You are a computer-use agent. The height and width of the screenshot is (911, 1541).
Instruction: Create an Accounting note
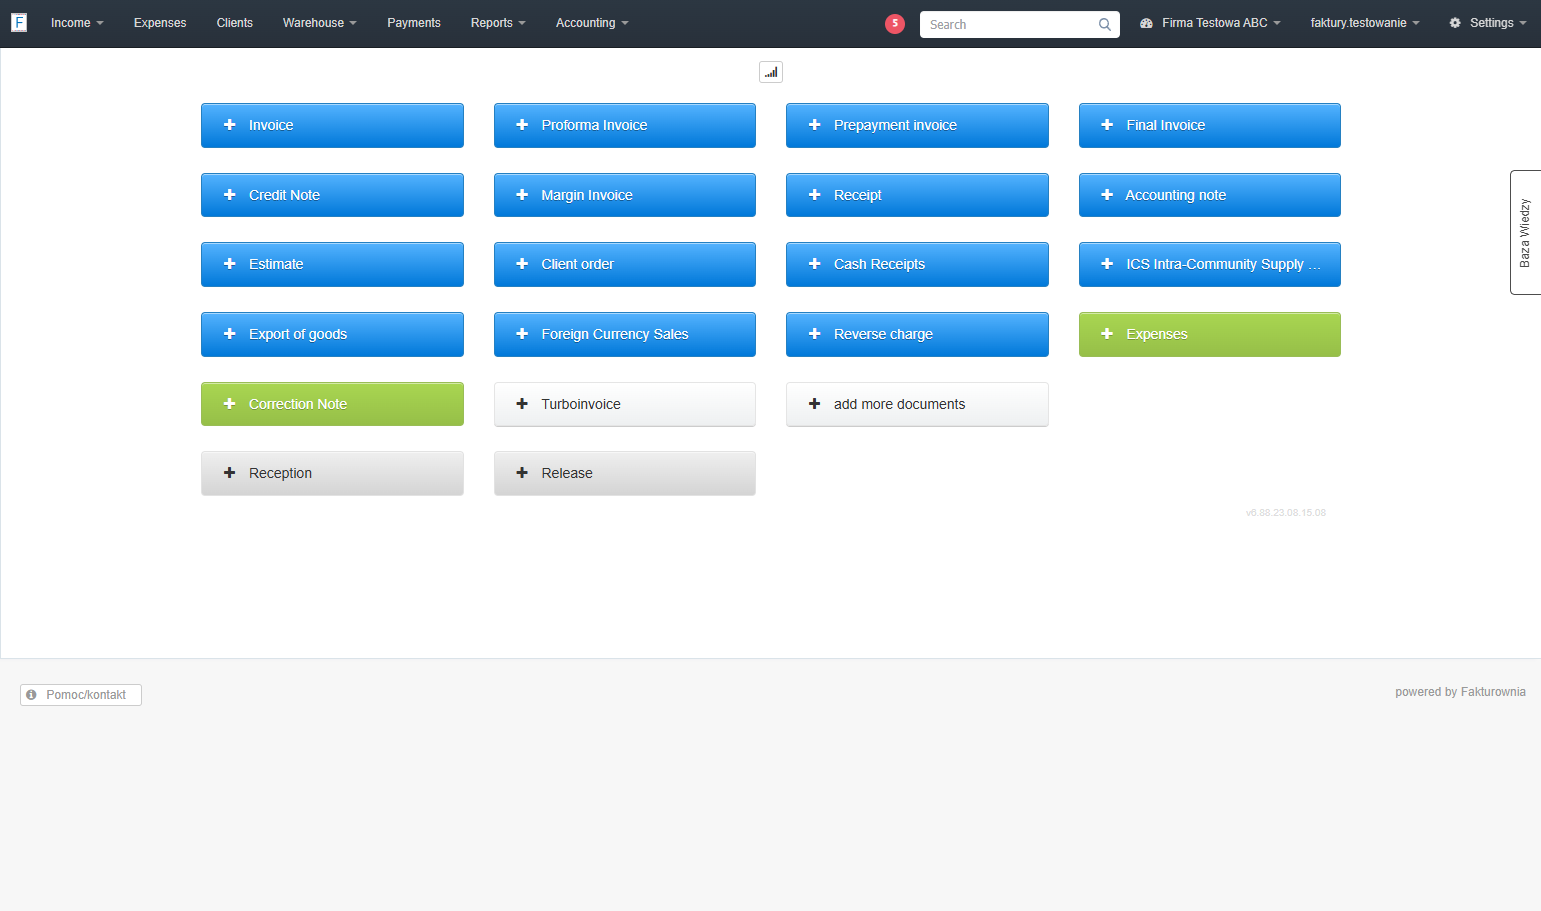1210,195
